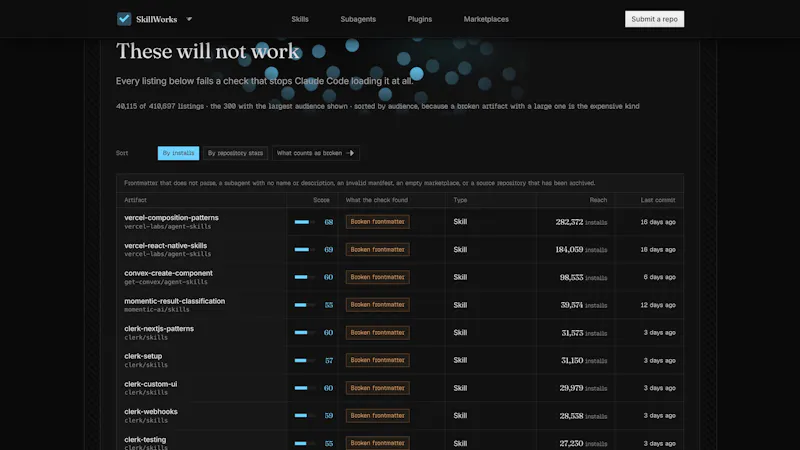Click arrow icon in What counts as broken
The height and width of the screenshot is (450, 800).
tap(350, 153)
